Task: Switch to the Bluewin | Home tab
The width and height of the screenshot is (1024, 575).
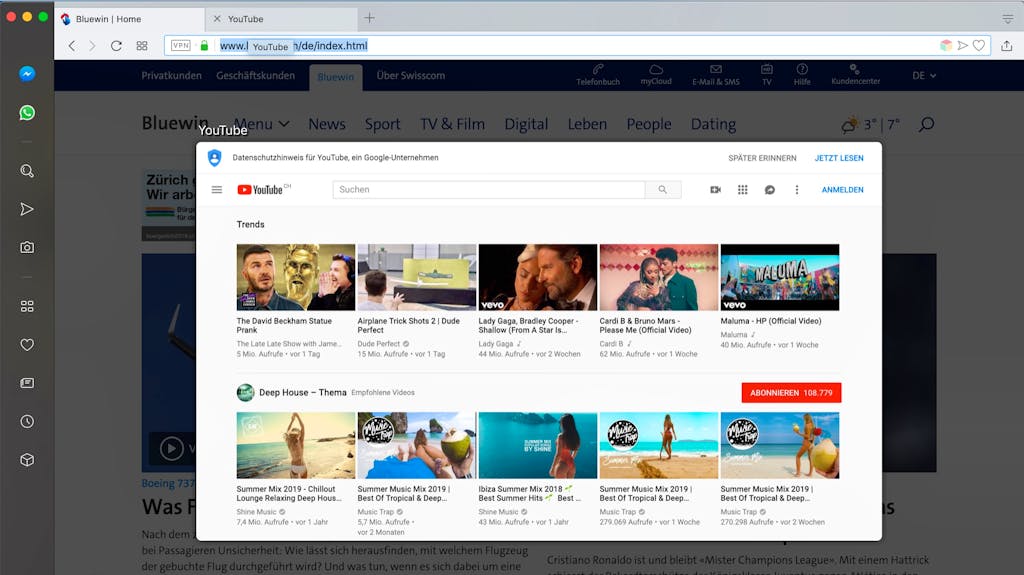Action: tap(129, 19)
